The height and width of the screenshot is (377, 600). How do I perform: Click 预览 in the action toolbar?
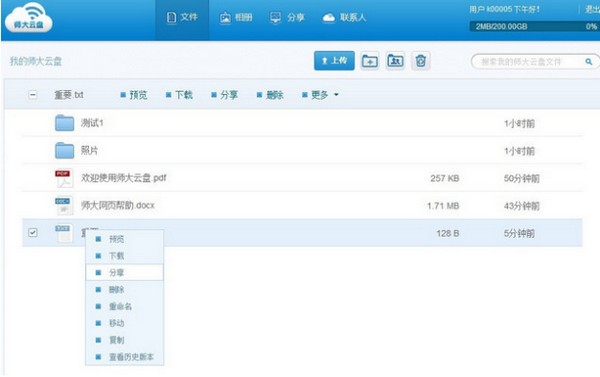point(134,95)
